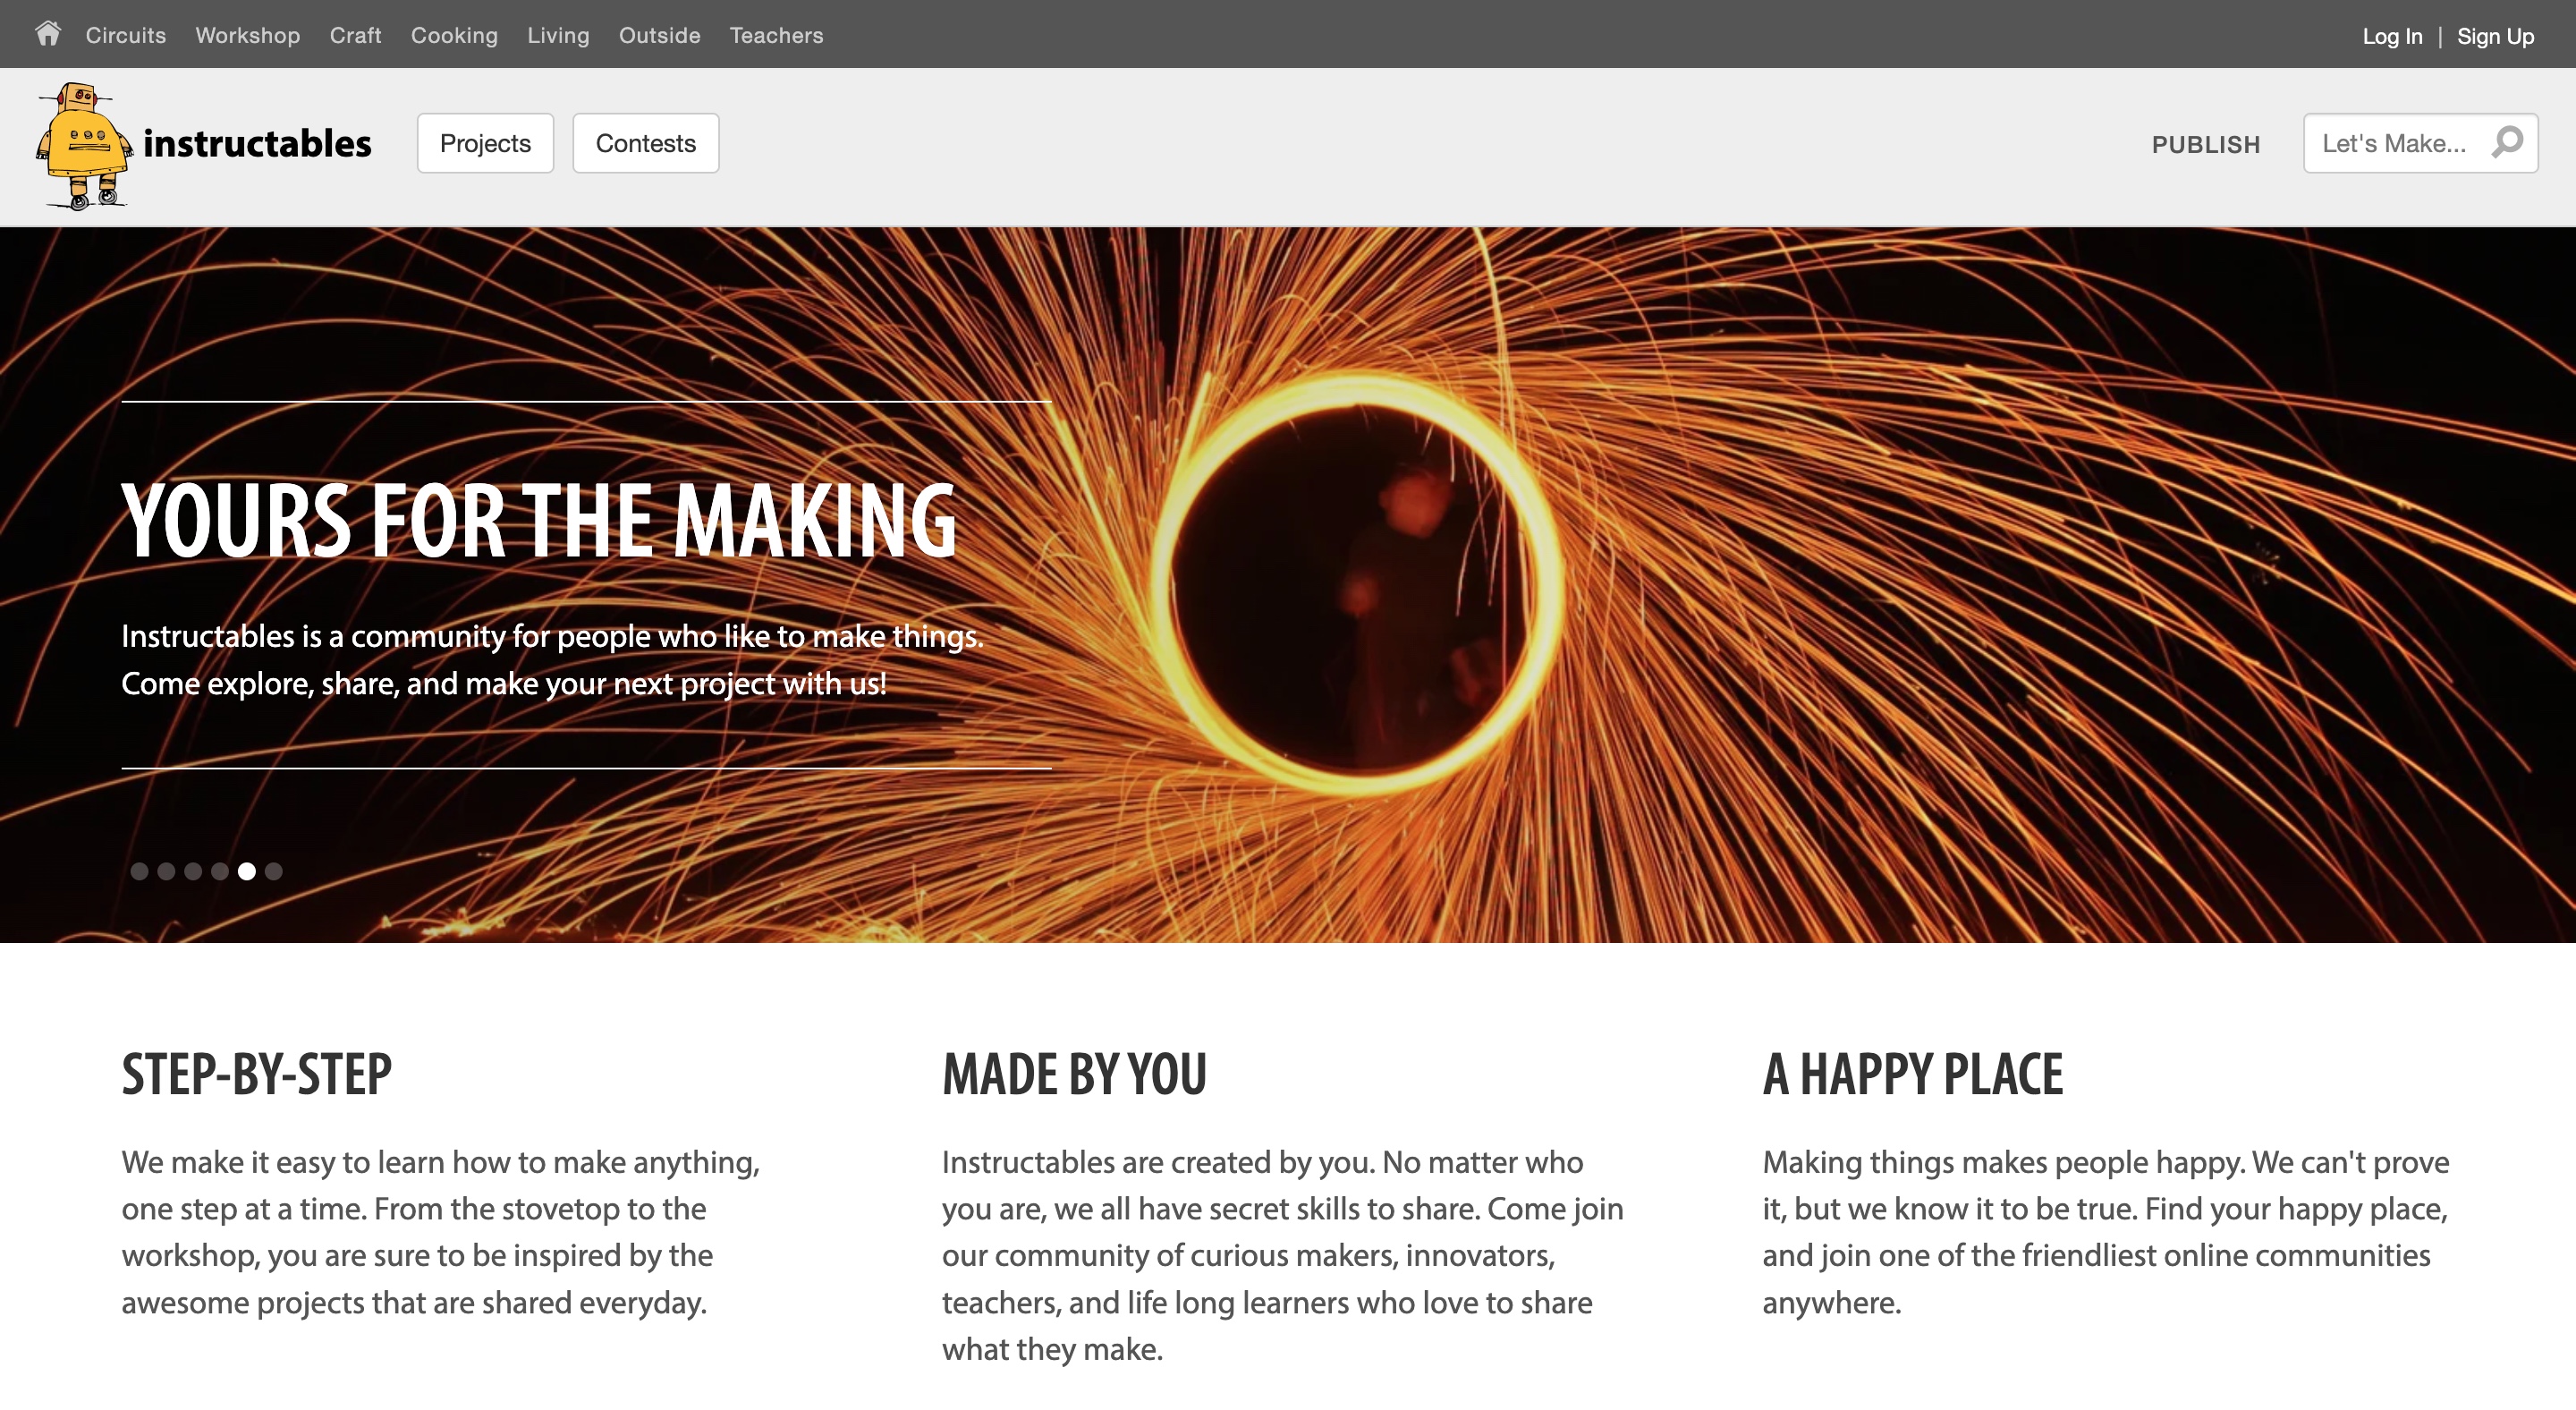The width and height of the screenshot is (2576, 1410).
Task: Click the Sign Up link
Action: point(2495,36)
